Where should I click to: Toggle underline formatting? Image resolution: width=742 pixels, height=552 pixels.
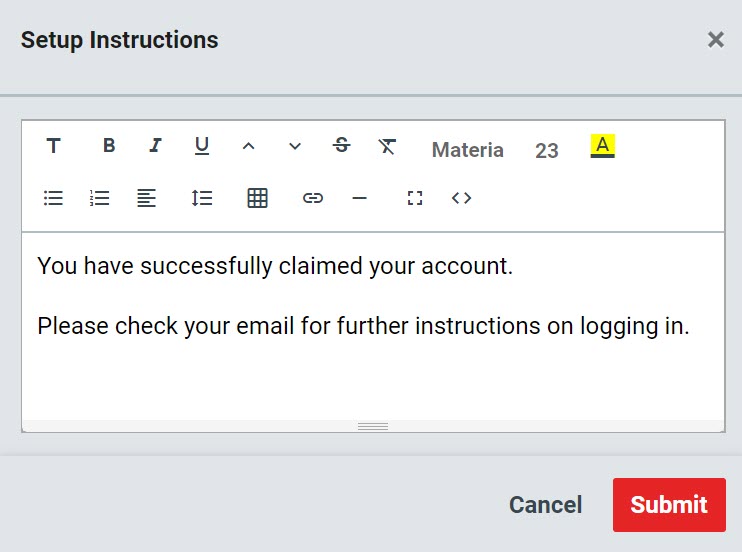[x=202, y=146]
